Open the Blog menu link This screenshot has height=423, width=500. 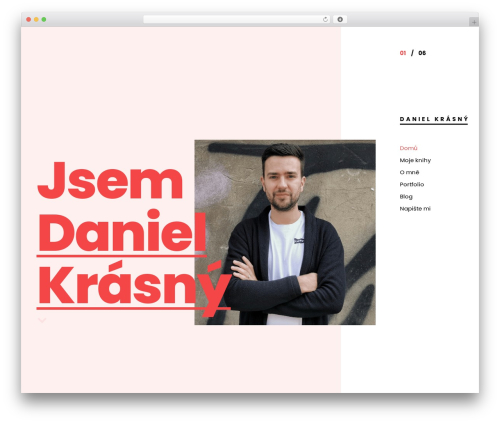click(406, 197)
